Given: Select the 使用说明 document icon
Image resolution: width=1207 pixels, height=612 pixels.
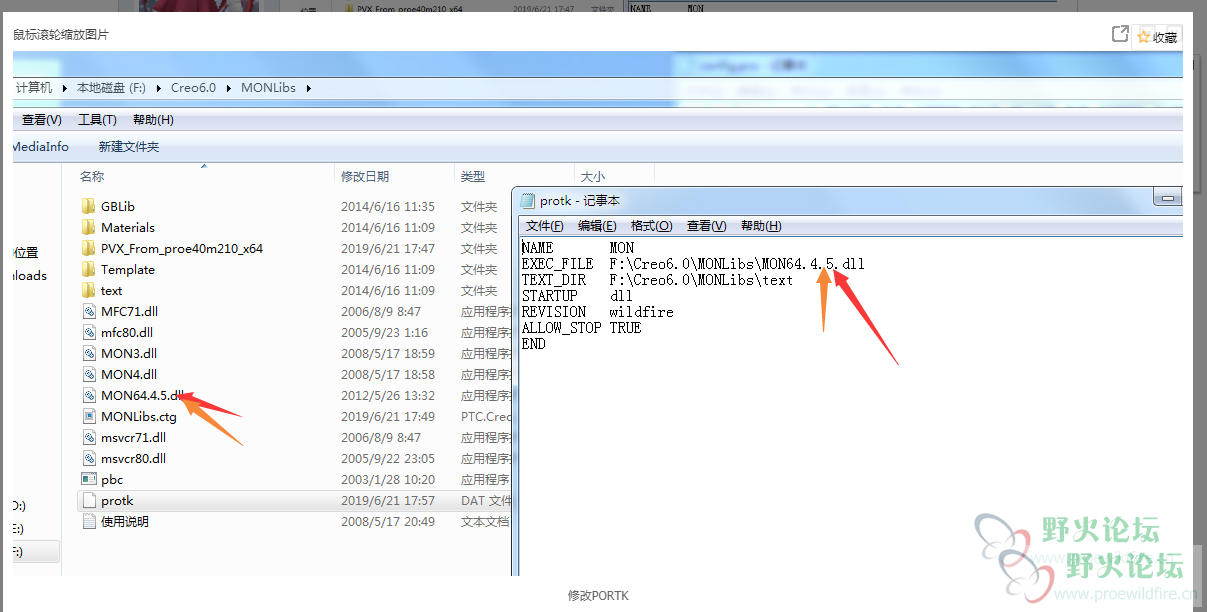Looking at the screenshot, I should coord(88,522).
